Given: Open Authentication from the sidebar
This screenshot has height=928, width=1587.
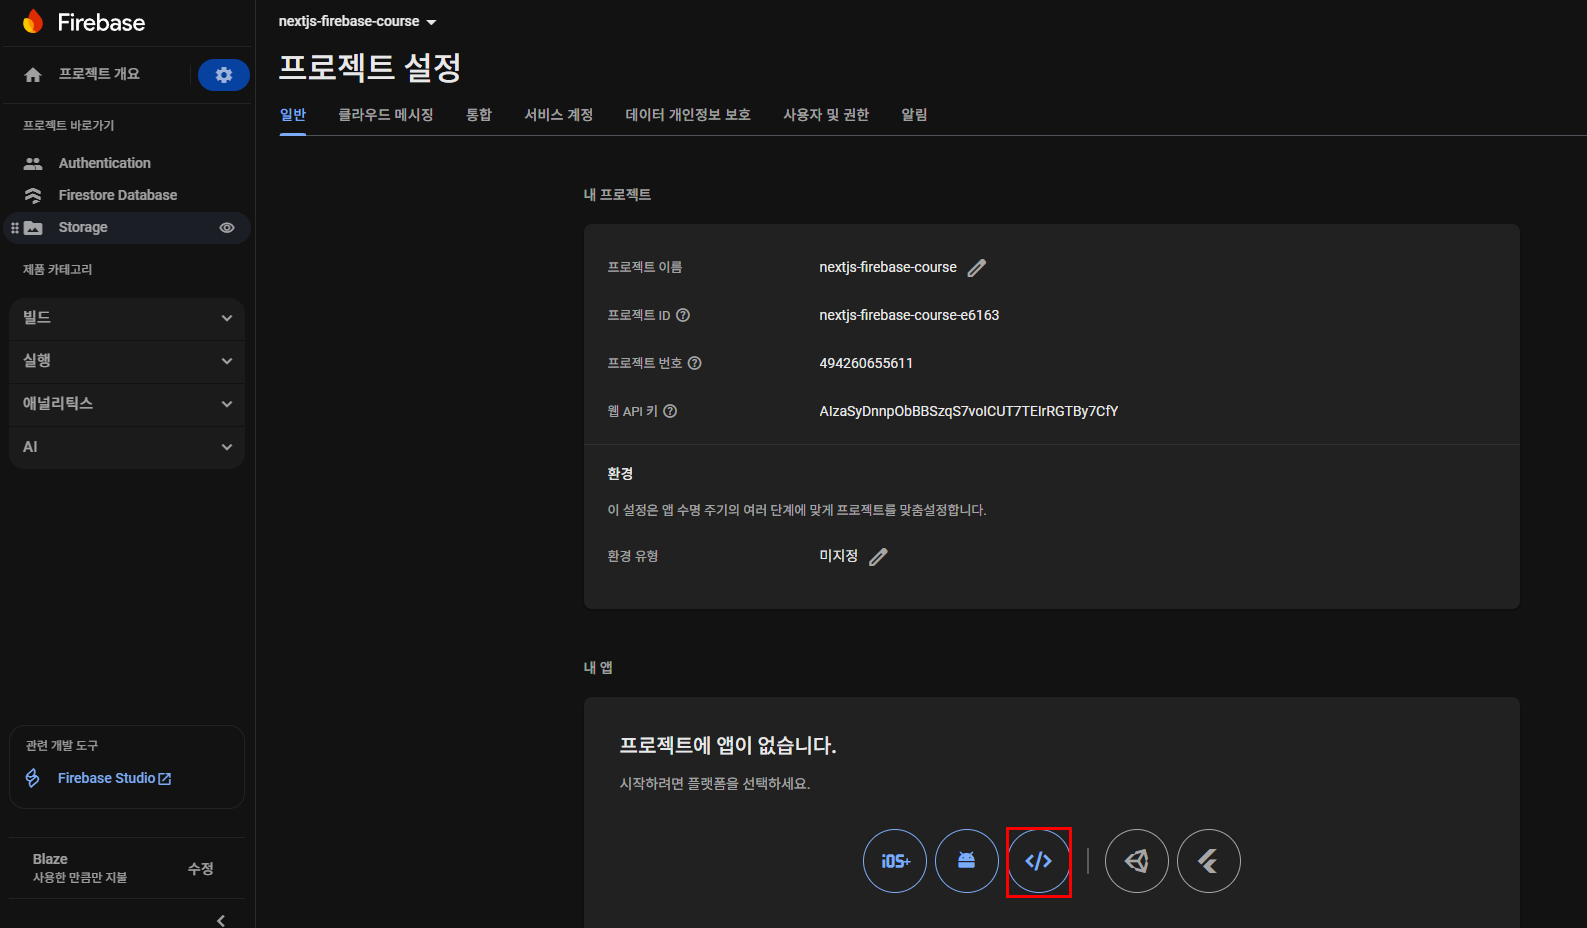Looking at the screenshot, I should (105, 163).
